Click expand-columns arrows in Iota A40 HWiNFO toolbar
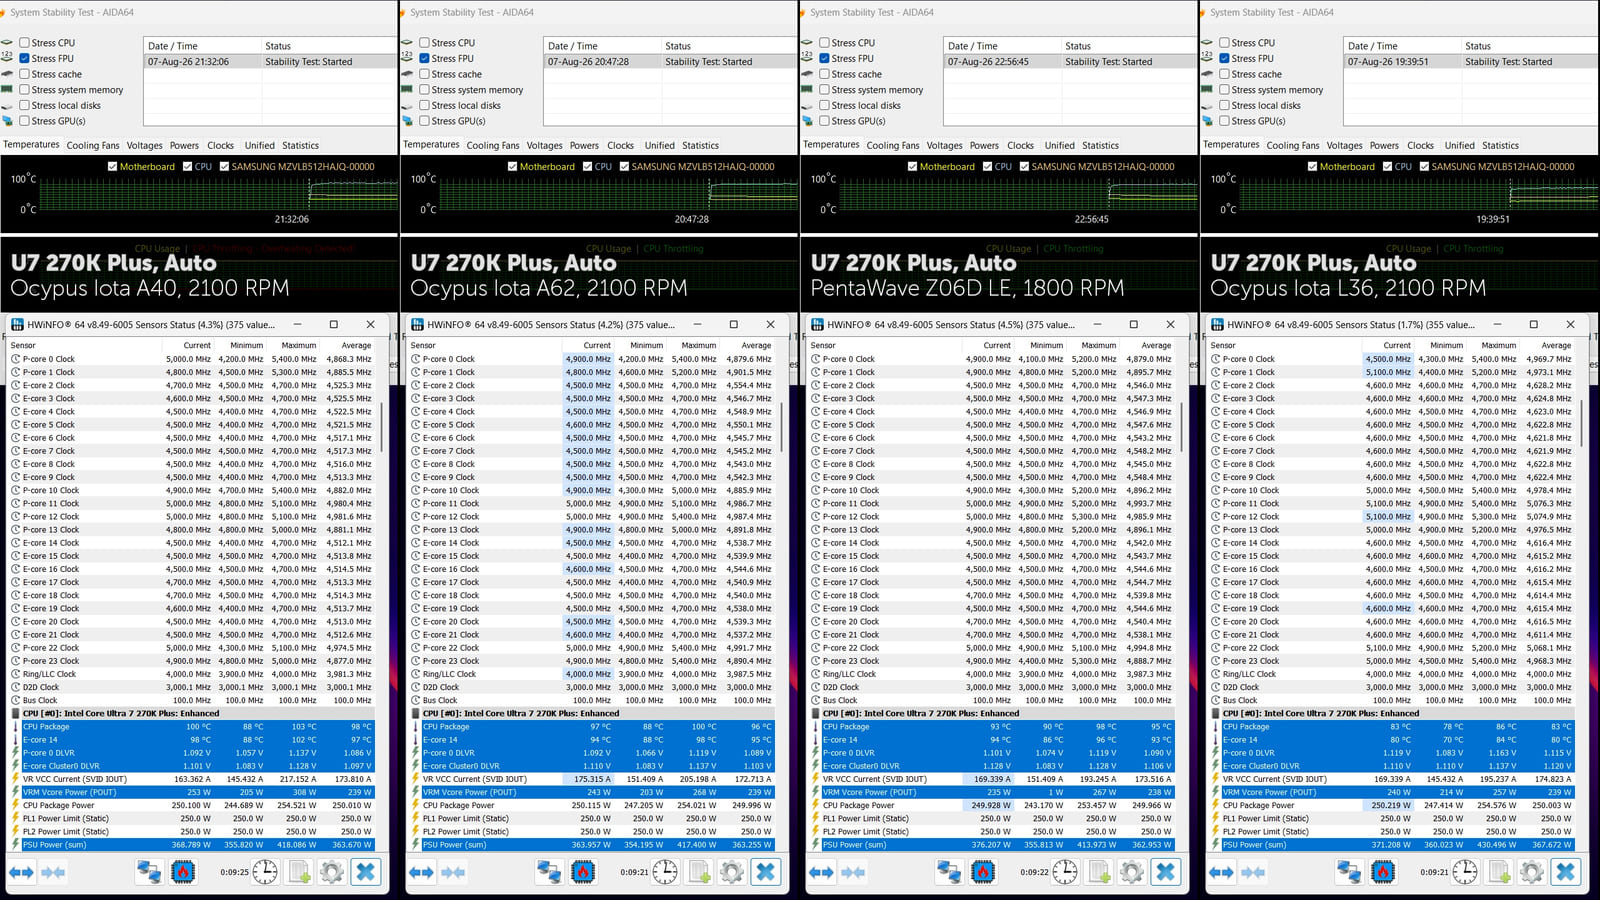This screenshot has width=1600, height=900. 21,873
